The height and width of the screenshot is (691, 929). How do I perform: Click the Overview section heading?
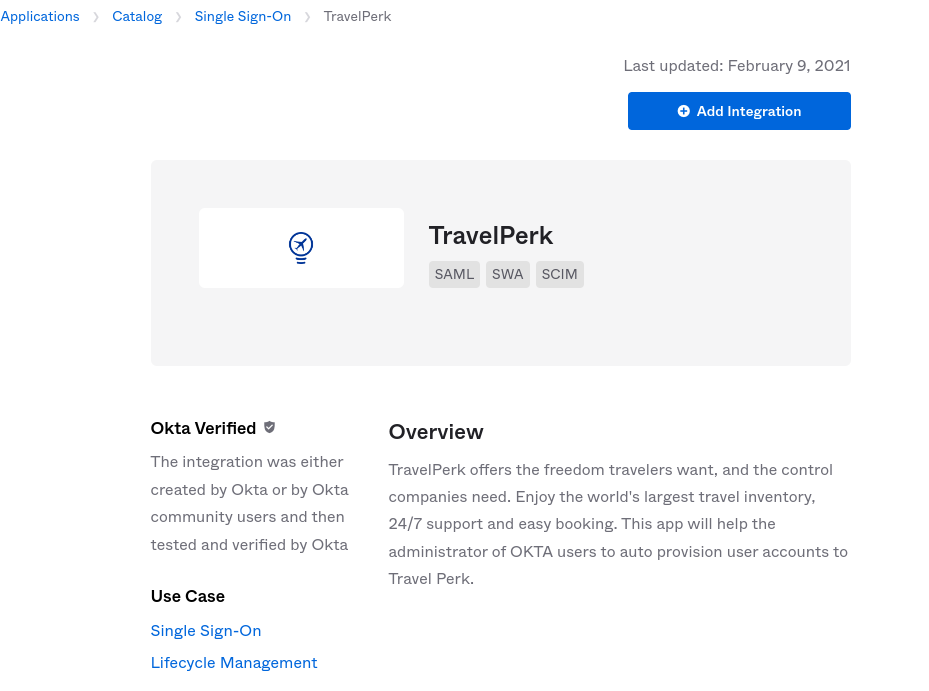pyautogui.click(x=436, y=432)
